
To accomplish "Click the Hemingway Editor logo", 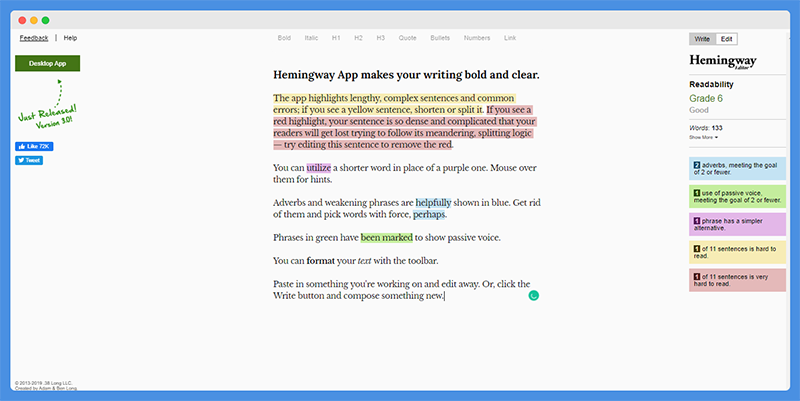I will (722, 61).
